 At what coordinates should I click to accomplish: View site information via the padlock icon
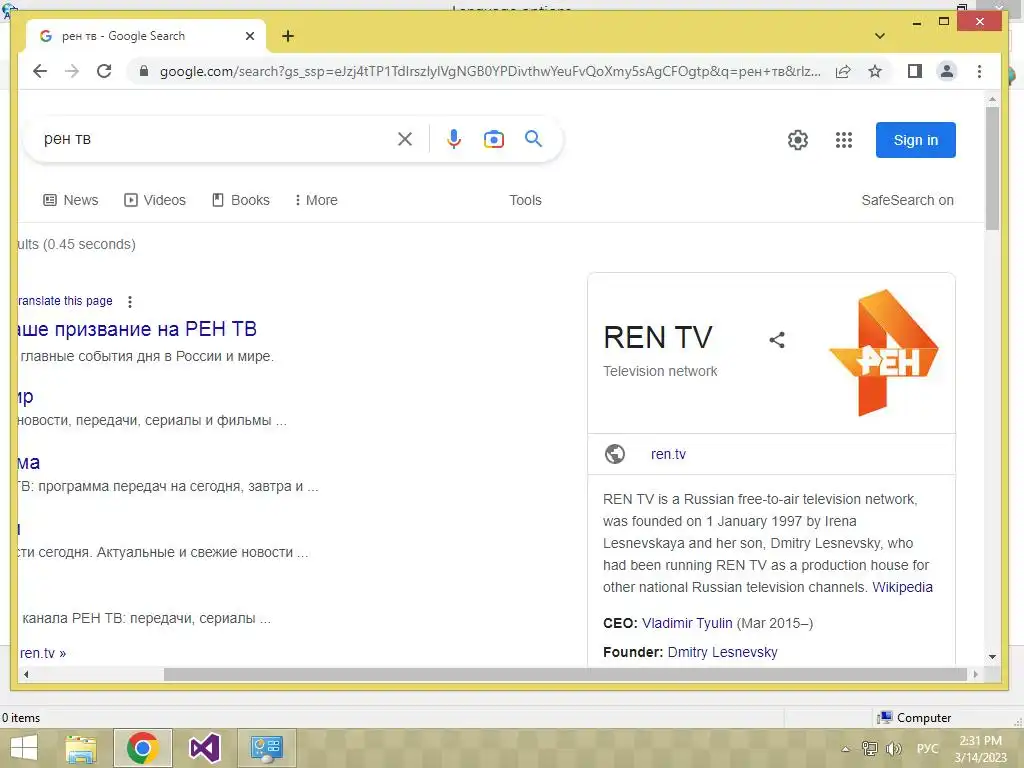click(144, 71)
